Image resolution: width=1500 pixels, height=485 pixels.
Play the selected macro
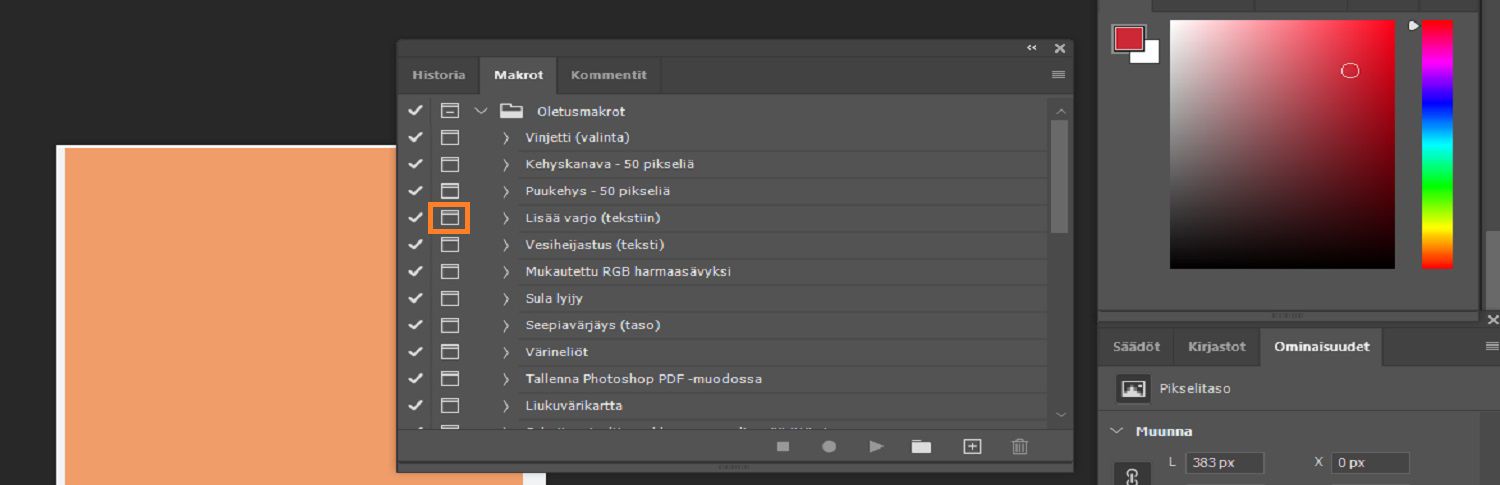876,447
